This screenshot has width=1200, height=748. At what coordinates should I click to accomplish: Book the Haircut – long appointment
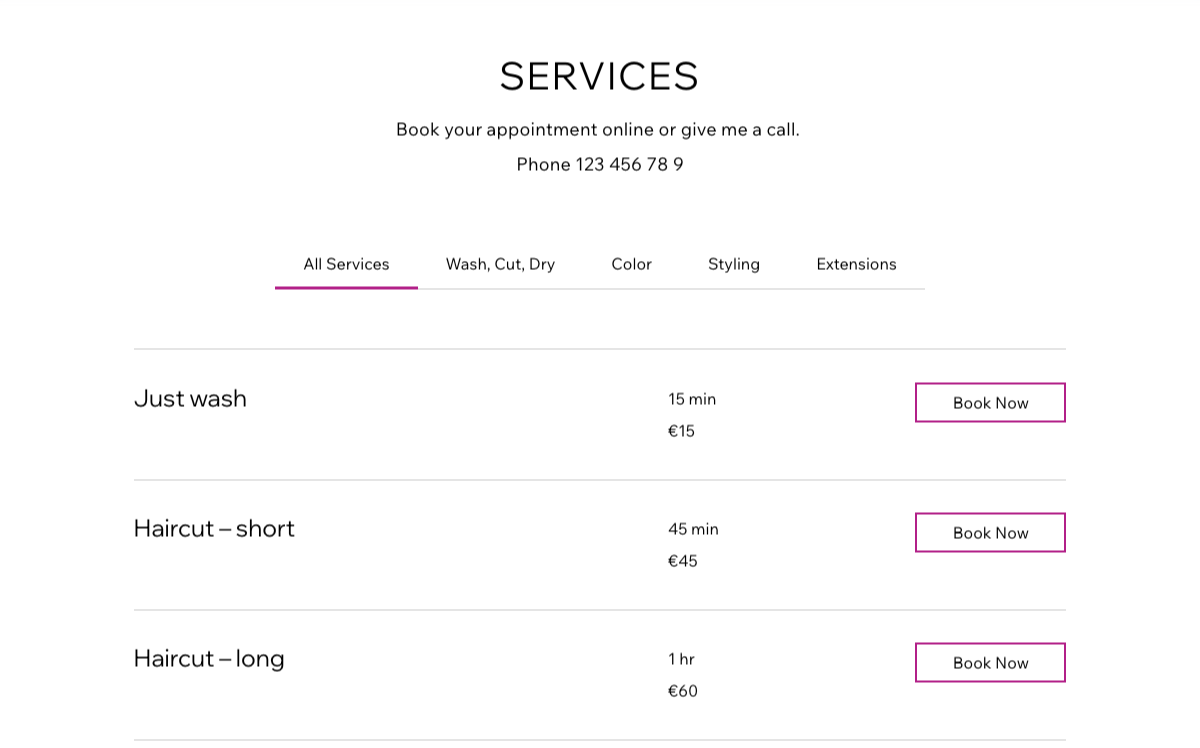(989, 662)
